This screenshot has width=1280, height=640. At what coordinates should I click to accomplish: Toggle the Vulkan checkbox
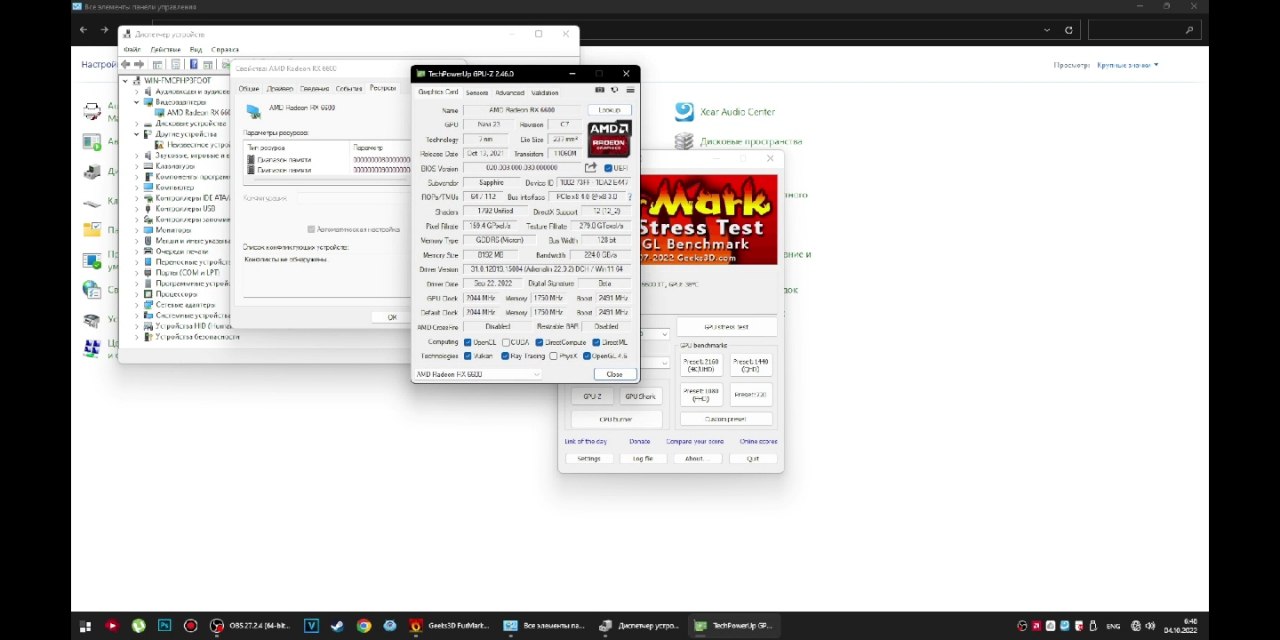[468, 356]
